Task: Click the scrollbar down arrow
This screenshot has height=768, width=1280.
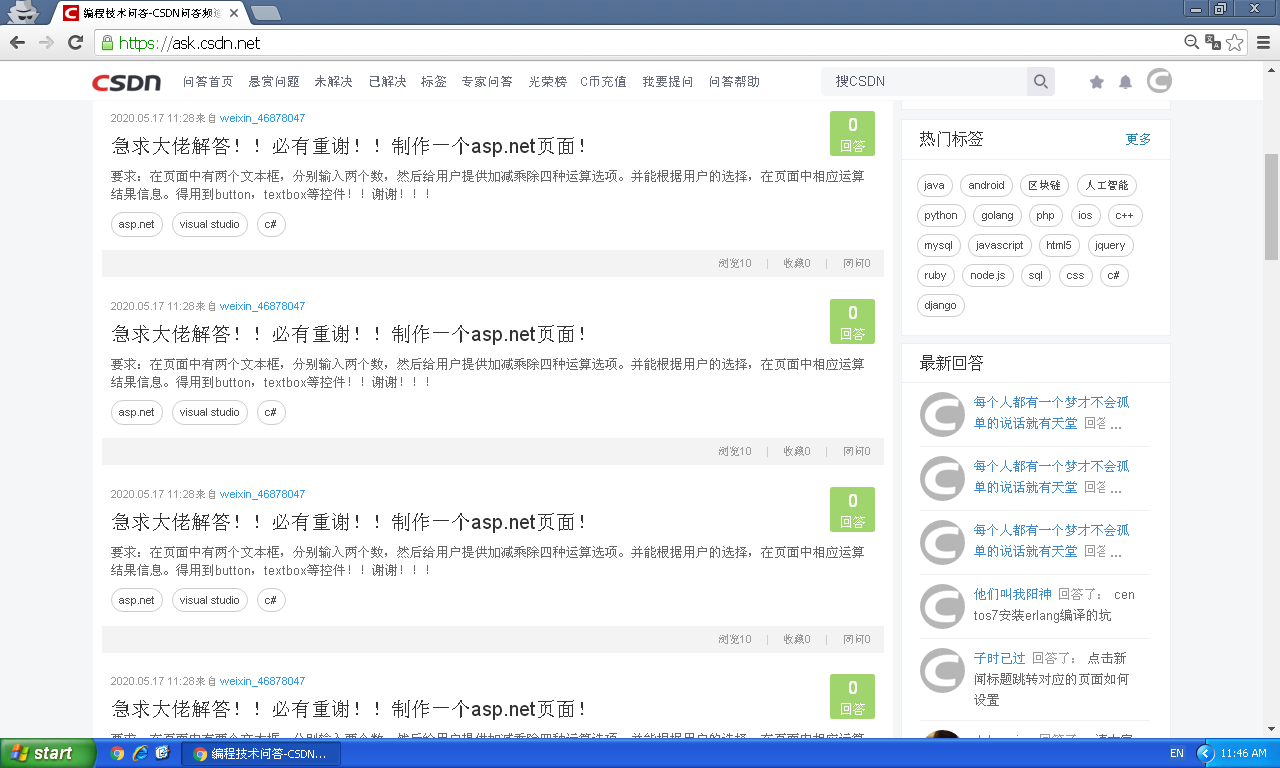Action: pyautogui.click(x=1271, y=728)
